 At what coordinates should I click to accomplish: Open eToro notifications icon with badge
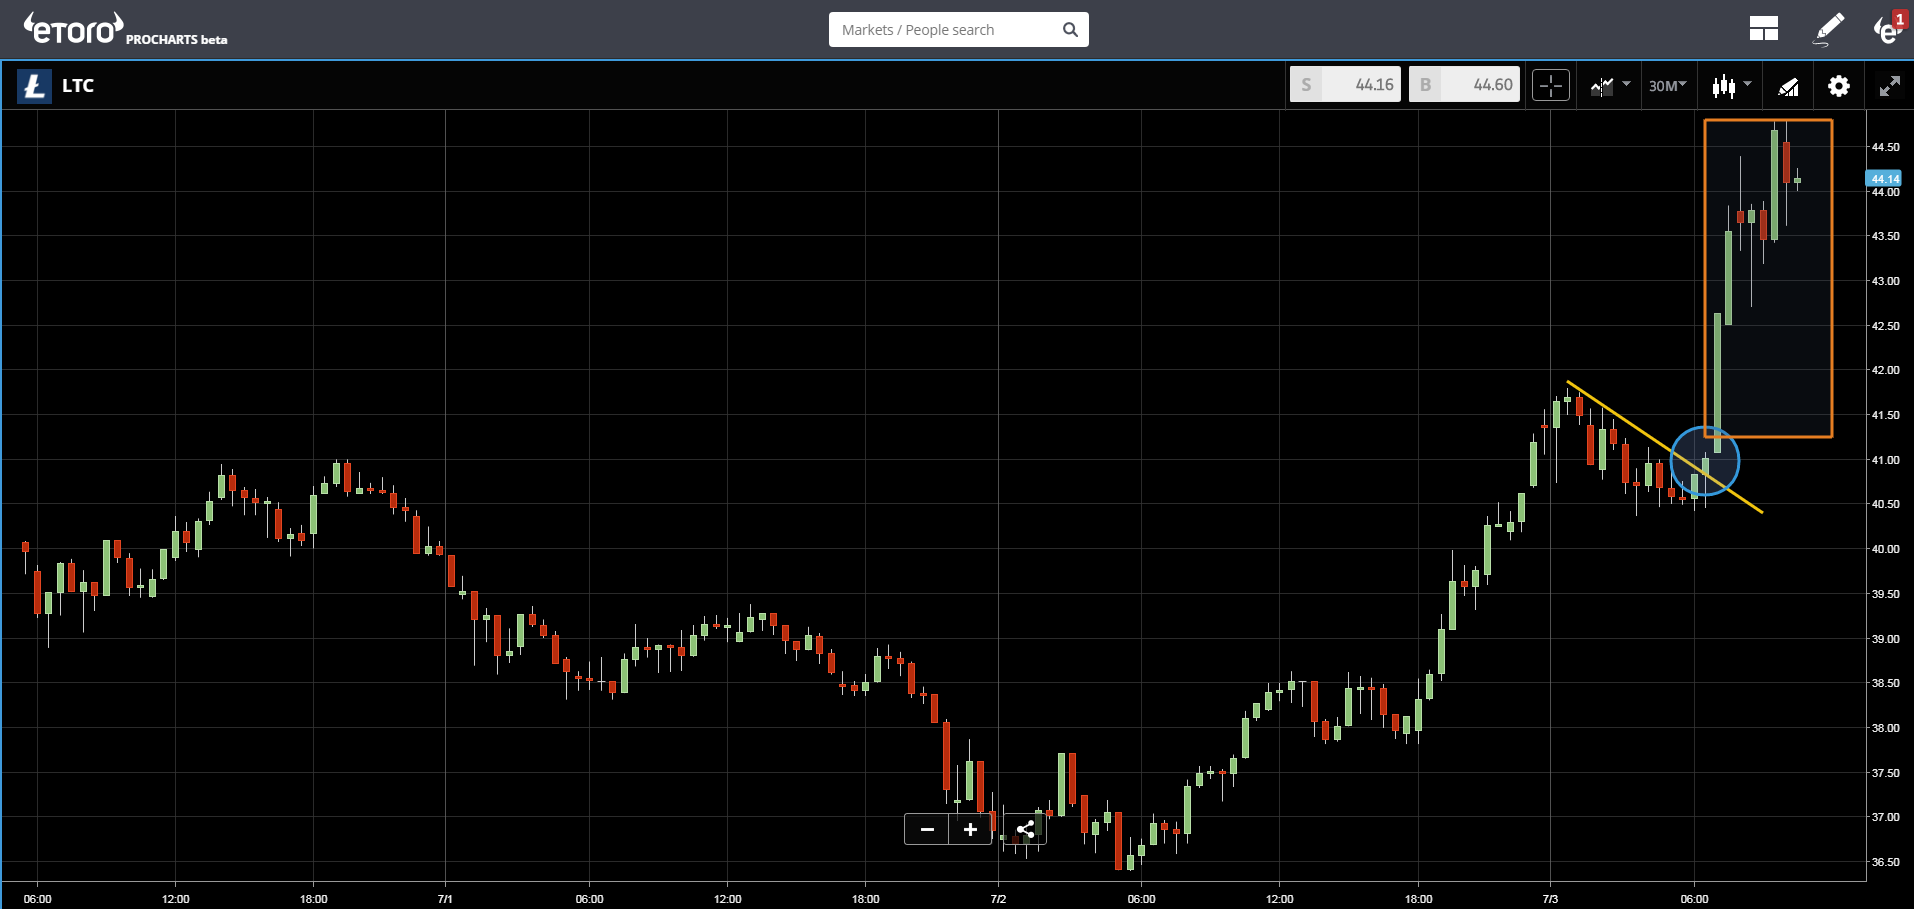point(1889,28)
